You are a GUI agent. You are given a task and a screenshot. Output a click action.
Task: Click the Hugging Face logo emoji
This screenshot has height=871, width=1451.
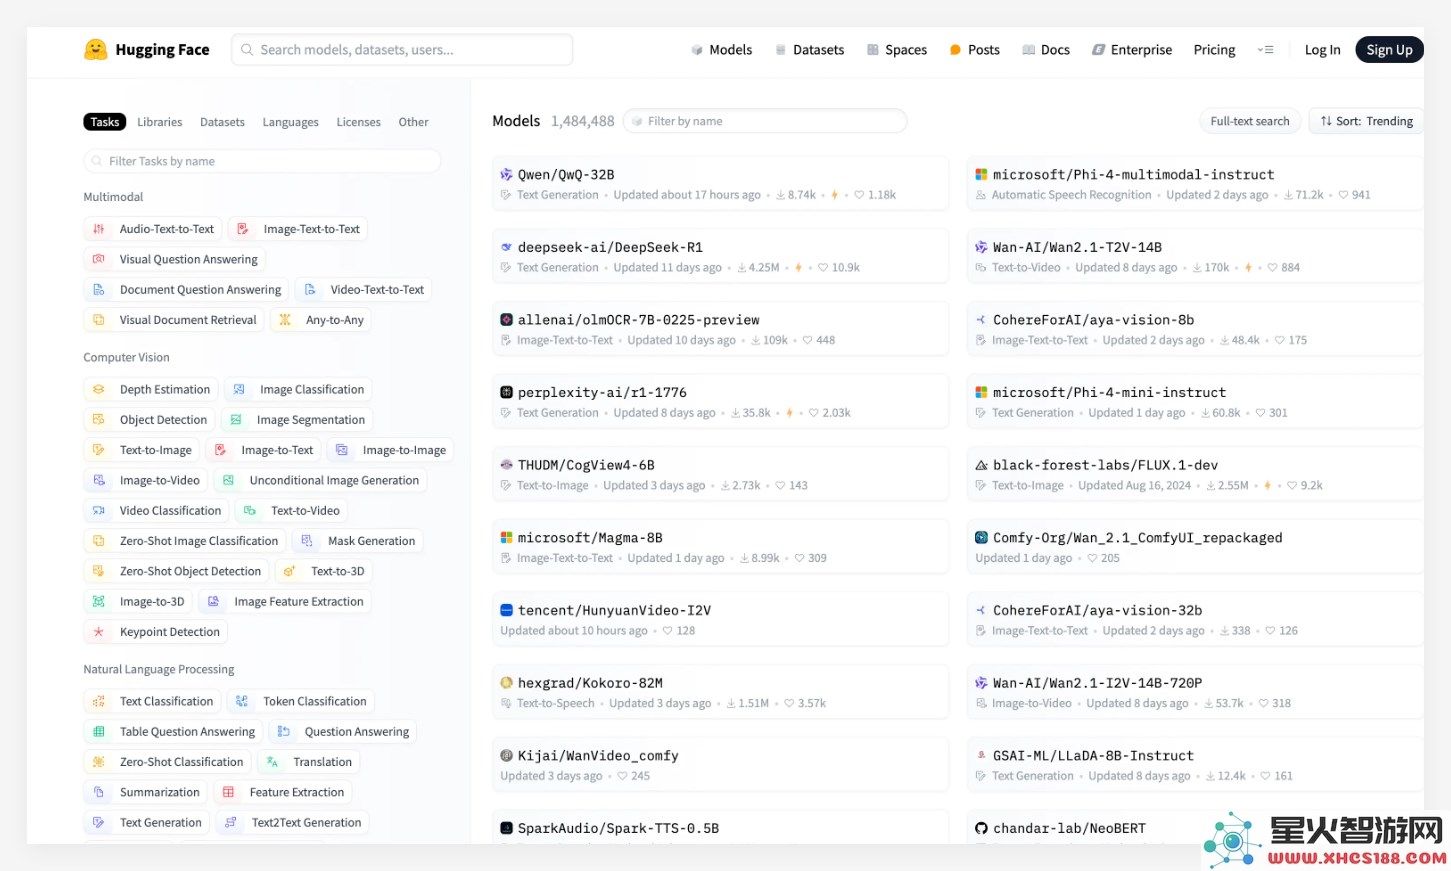95,49
